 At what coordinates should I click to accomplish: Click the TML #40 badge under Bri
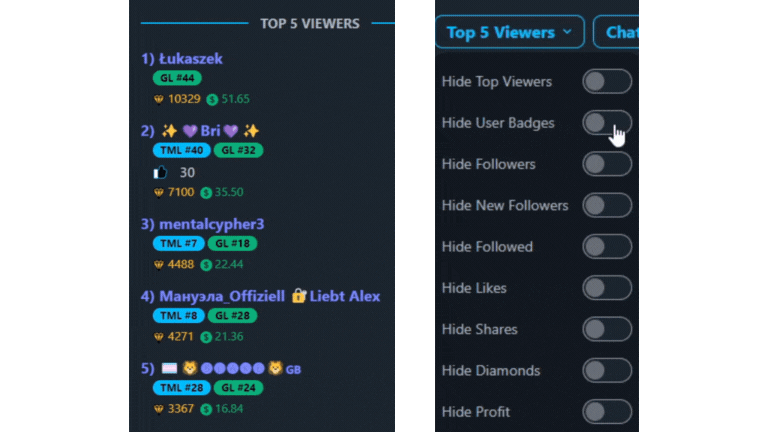coord(181,150)
